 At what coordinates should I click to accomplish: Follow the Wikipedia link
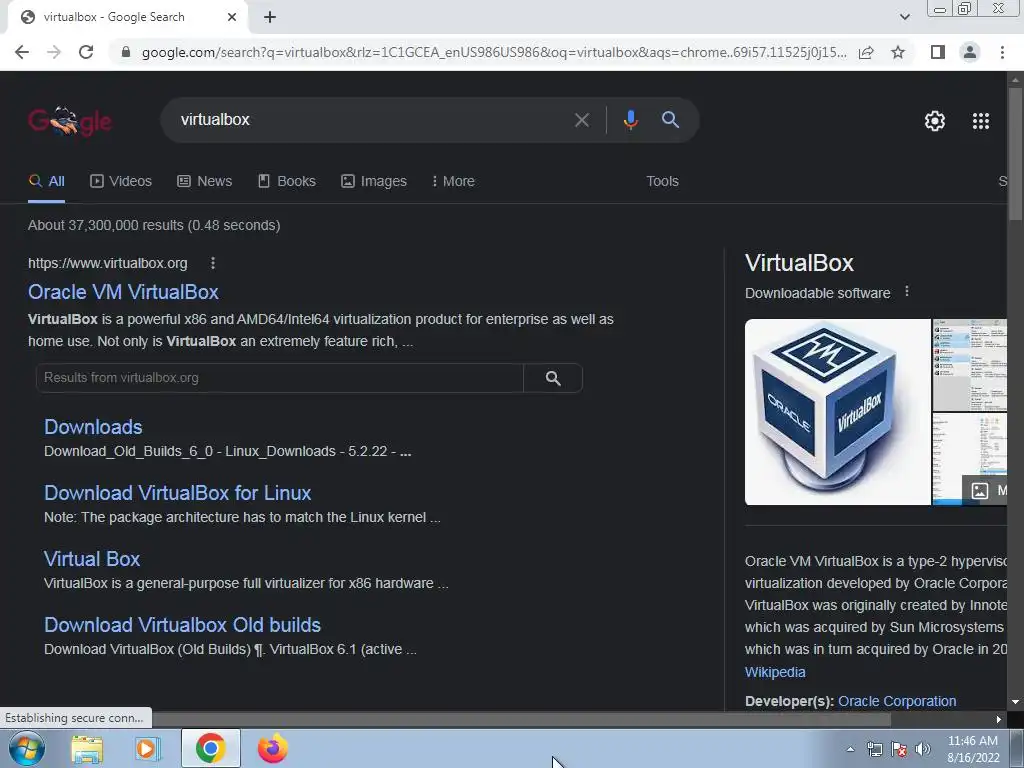[775, 672]
